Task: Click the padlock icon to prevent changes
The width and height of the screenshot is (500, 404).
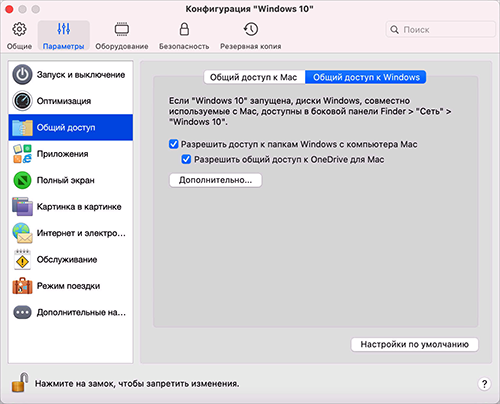Action: pyautogui.click(x=20, y=382)
